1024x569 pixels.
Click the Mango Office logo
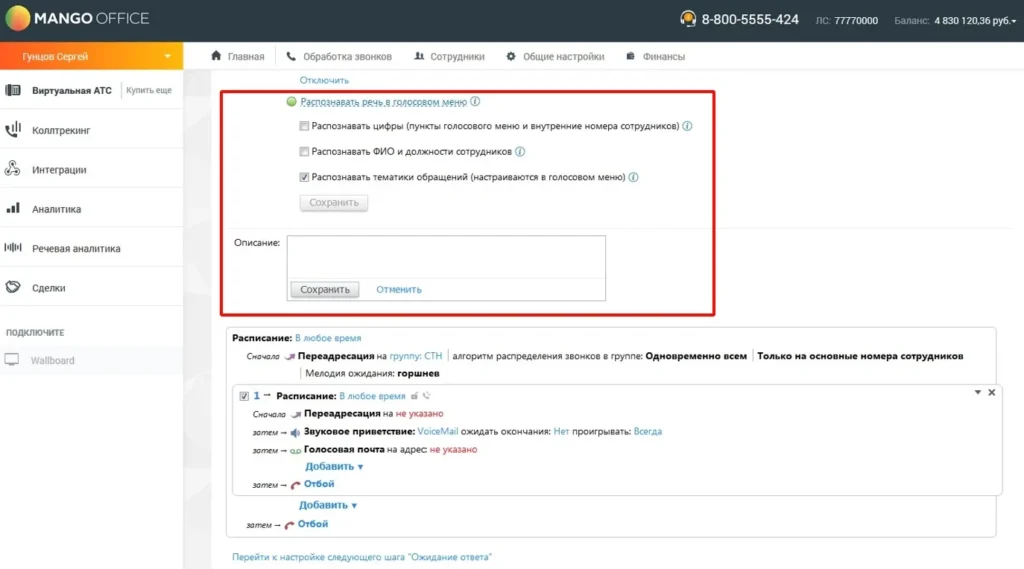pyautogui.click(x=77, y=18)
